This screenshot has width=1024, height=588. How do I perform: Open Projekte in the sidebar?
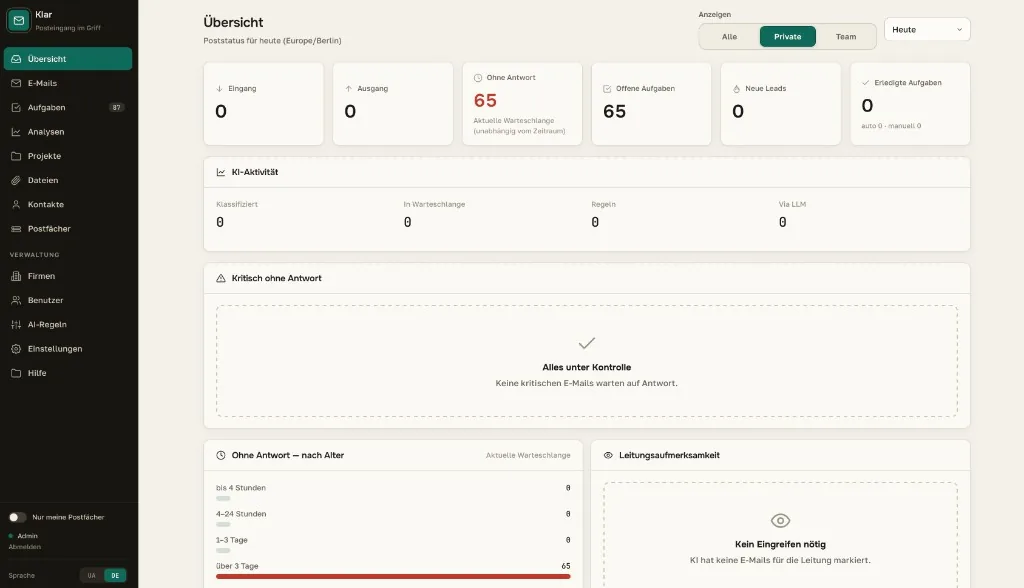[x=68, y=155]
